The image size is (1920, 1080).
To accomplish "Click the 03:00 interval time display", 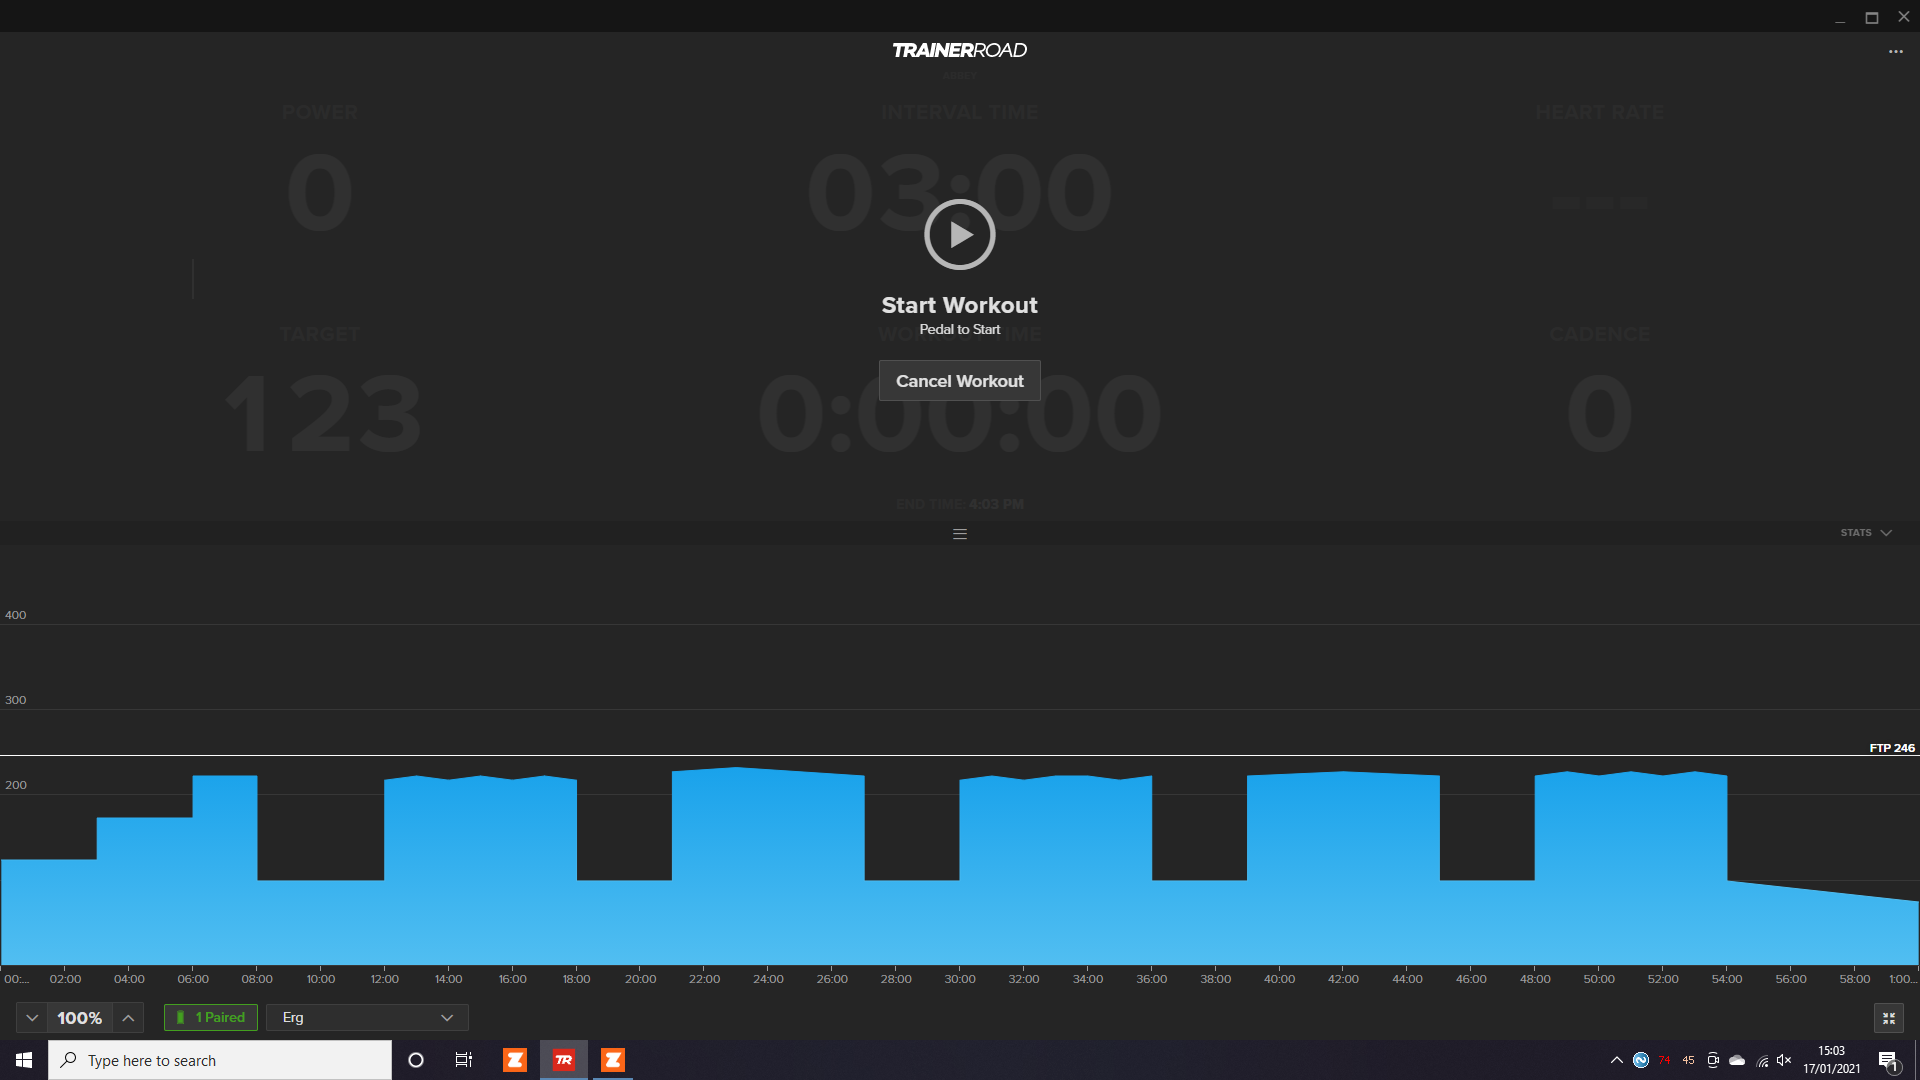I will [x=959, y=190].
